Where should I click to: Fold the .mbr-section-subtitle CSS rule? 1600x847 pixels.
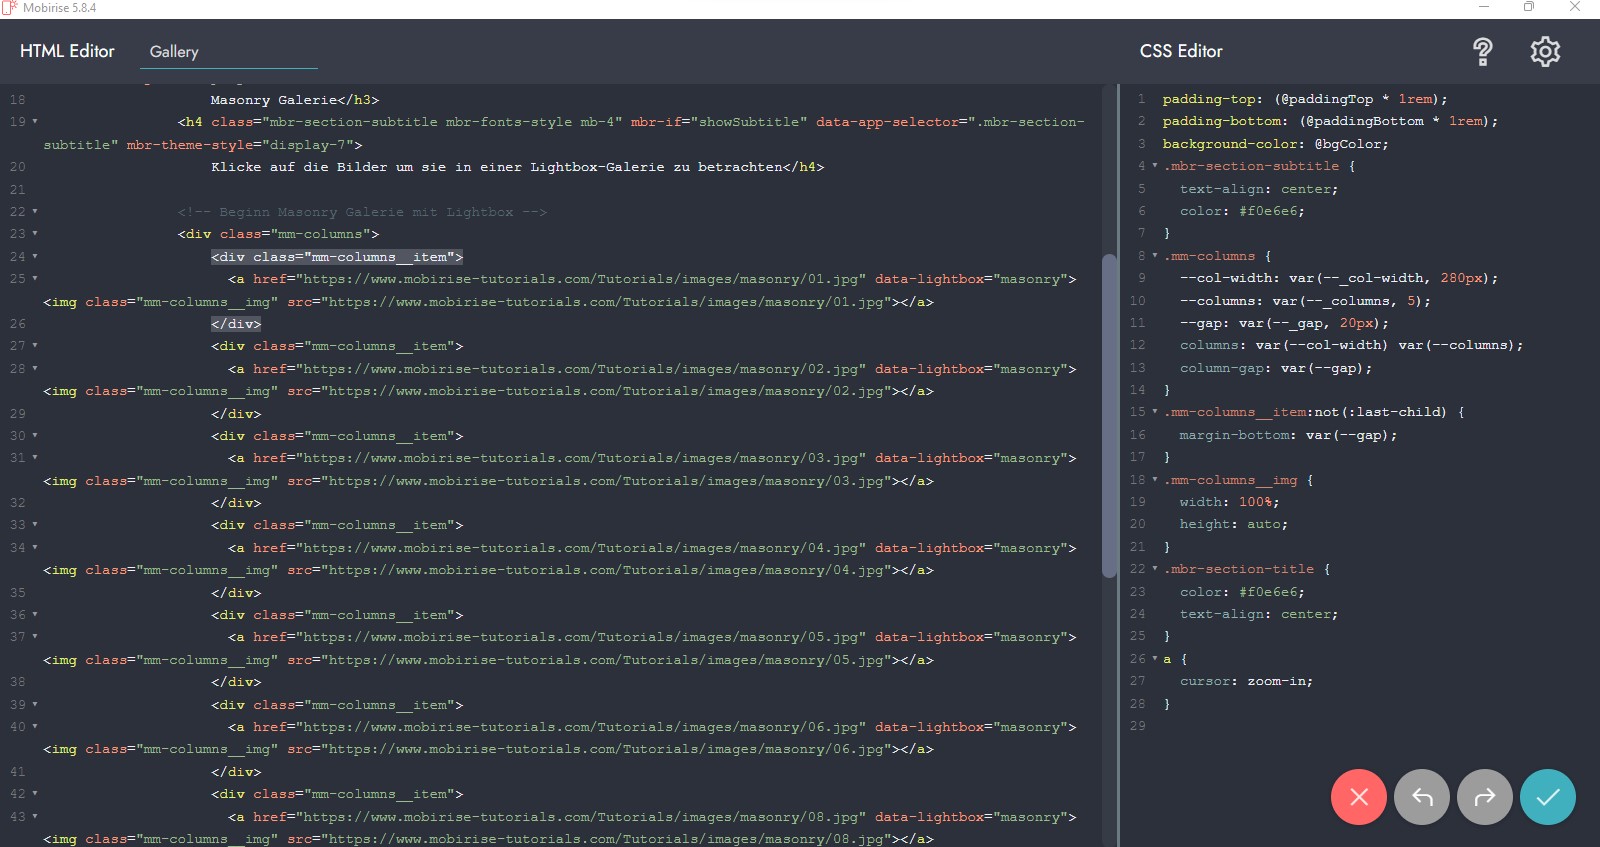(1155, 166)
